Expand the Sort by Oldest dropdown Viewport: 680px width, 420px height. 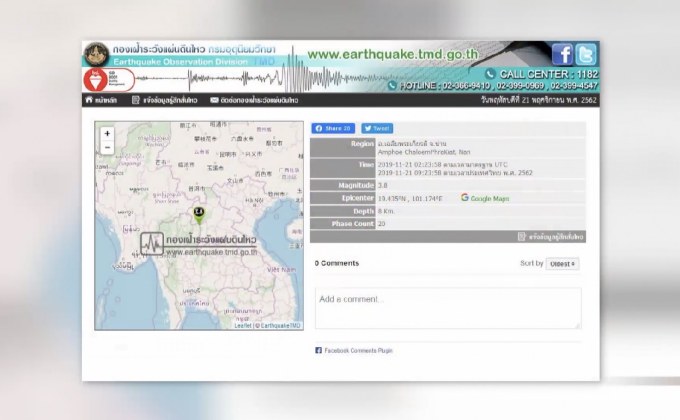563,264
